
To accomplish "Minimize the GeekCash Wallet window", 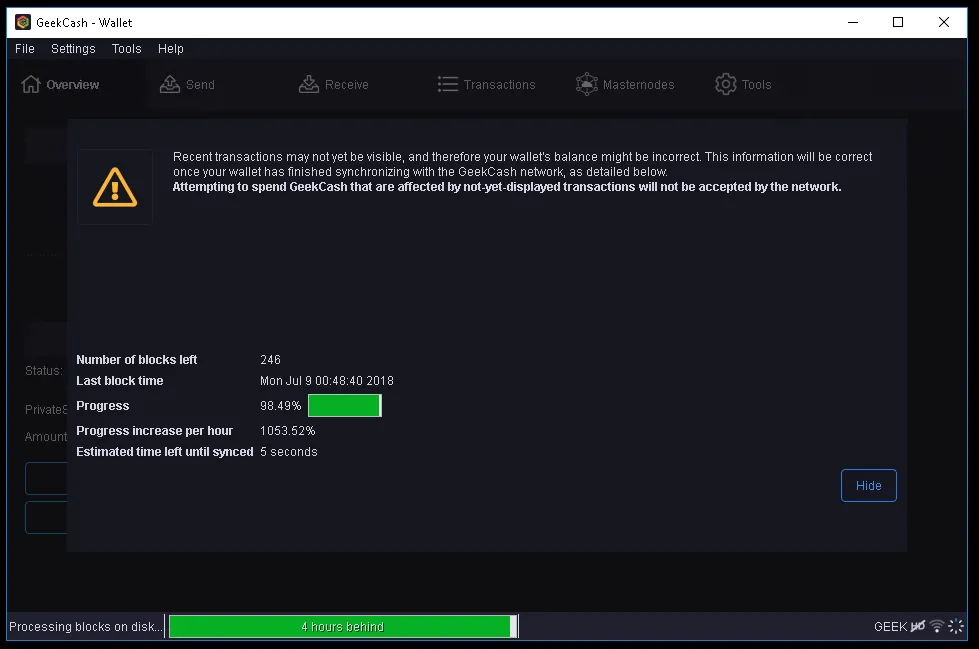I will pyautogui.click(x=853, y=22).
